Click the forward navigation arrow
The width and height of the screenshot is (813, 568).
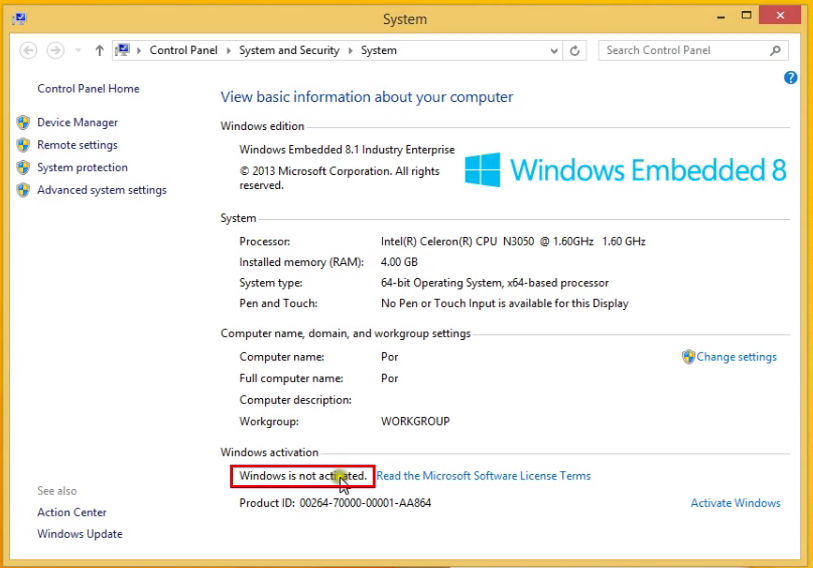pos(55,50)
